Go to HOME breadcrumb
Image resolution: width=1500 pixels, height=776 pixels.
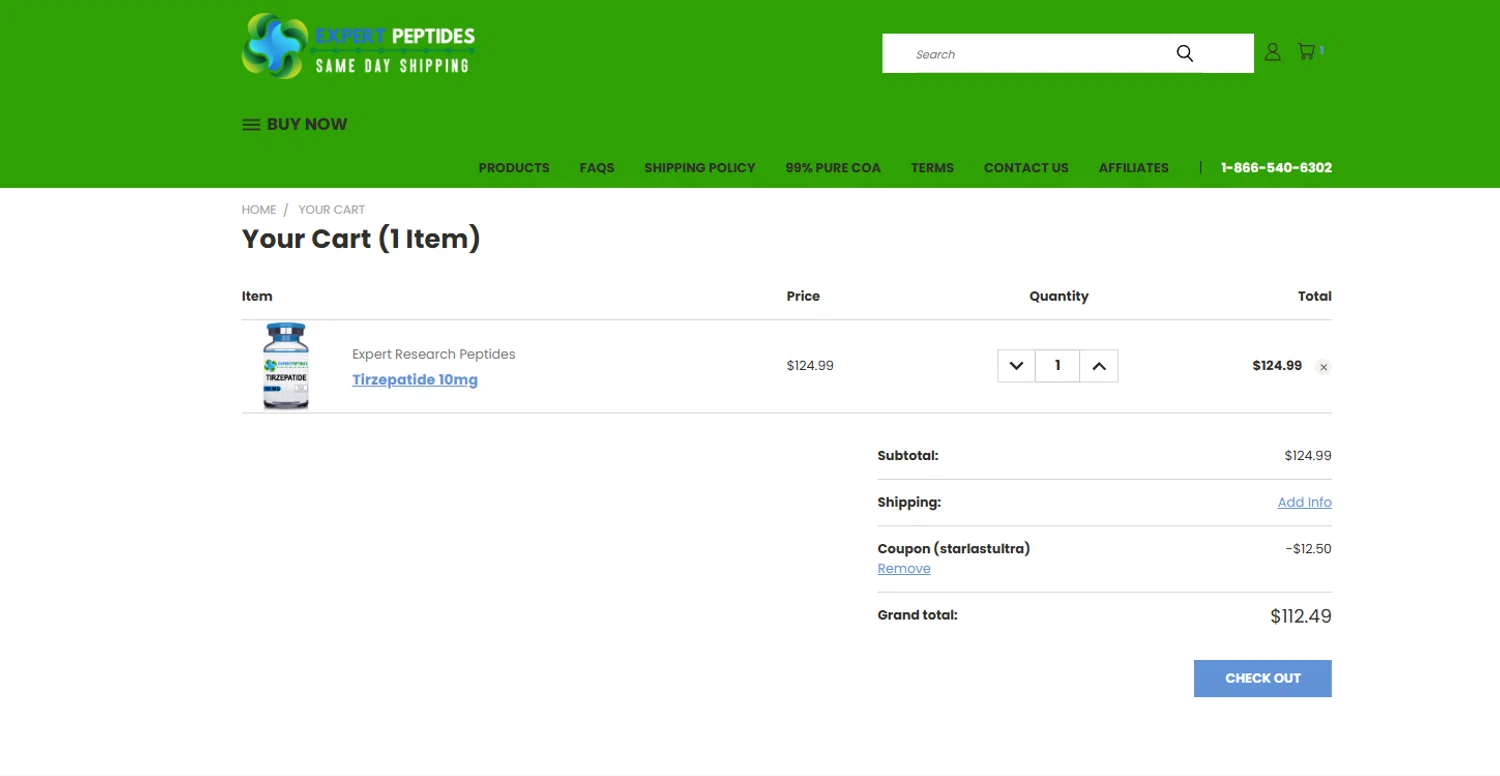[259, 210]
